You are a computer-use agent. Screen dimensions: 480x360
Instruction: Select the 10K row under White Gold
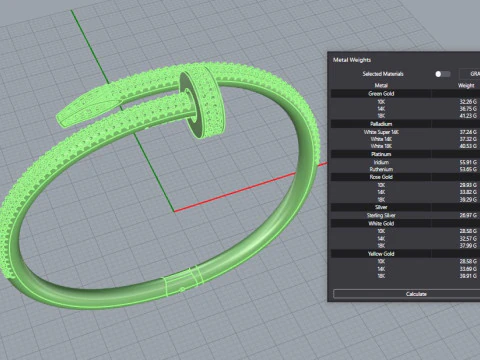[405, 231]
